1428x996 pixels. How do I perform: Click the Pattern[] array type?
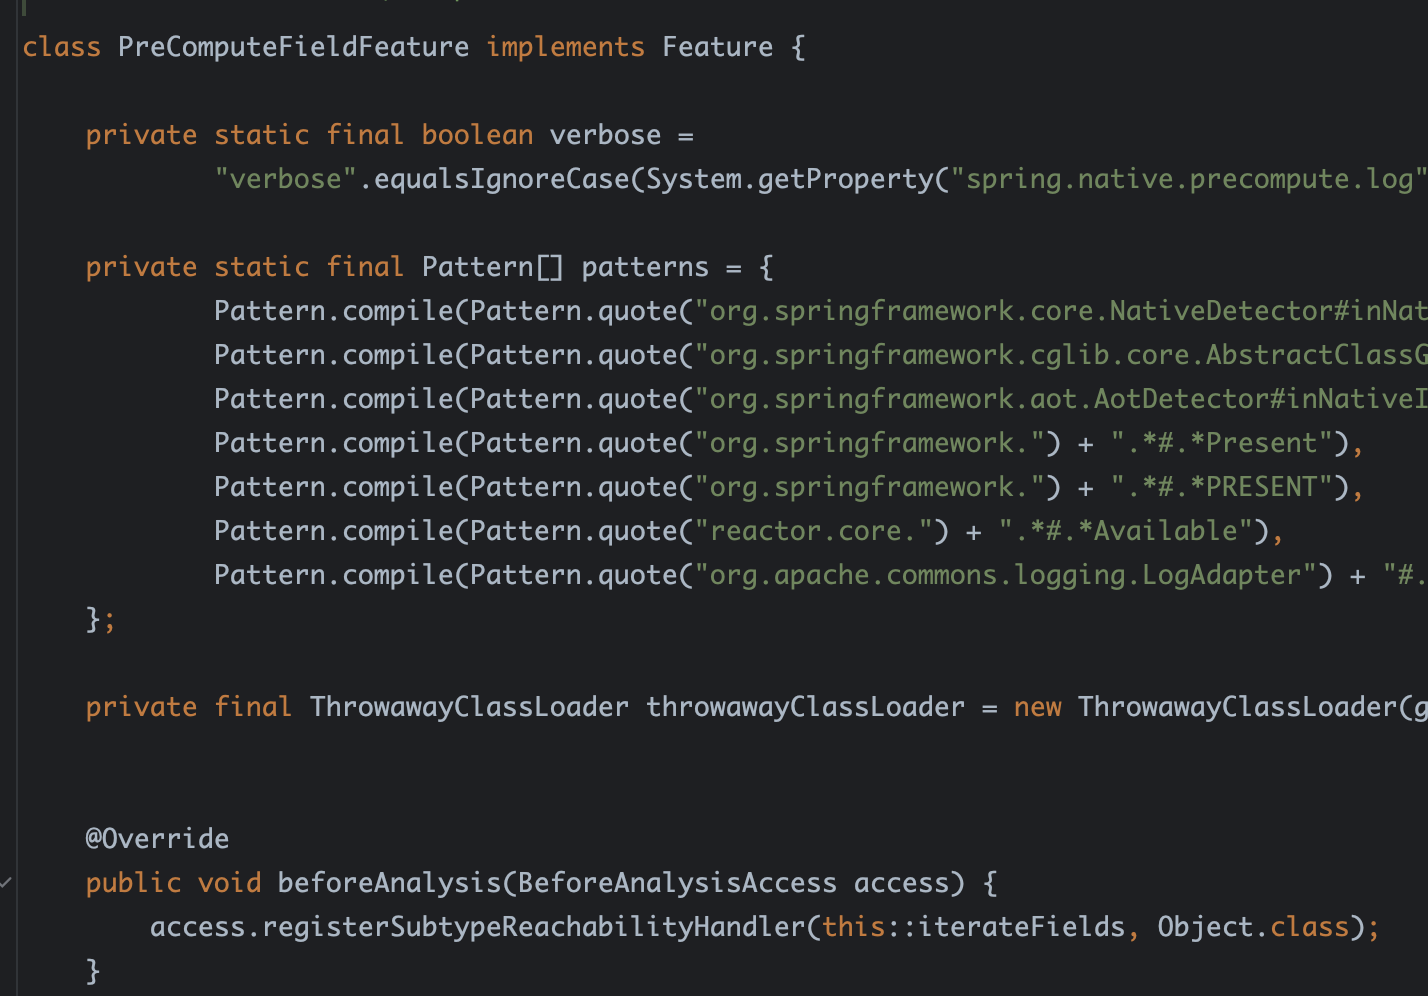click(x=493, y=267)
